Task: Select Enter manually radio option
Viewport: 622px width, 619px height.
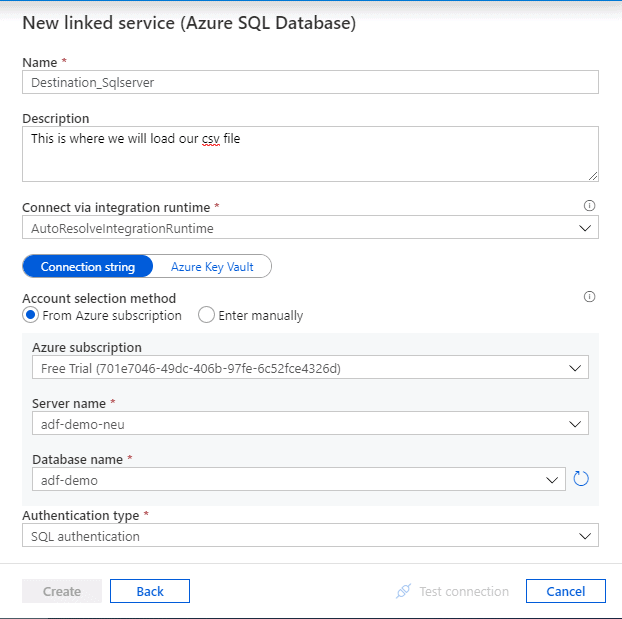Action: (x=207, y=315)
